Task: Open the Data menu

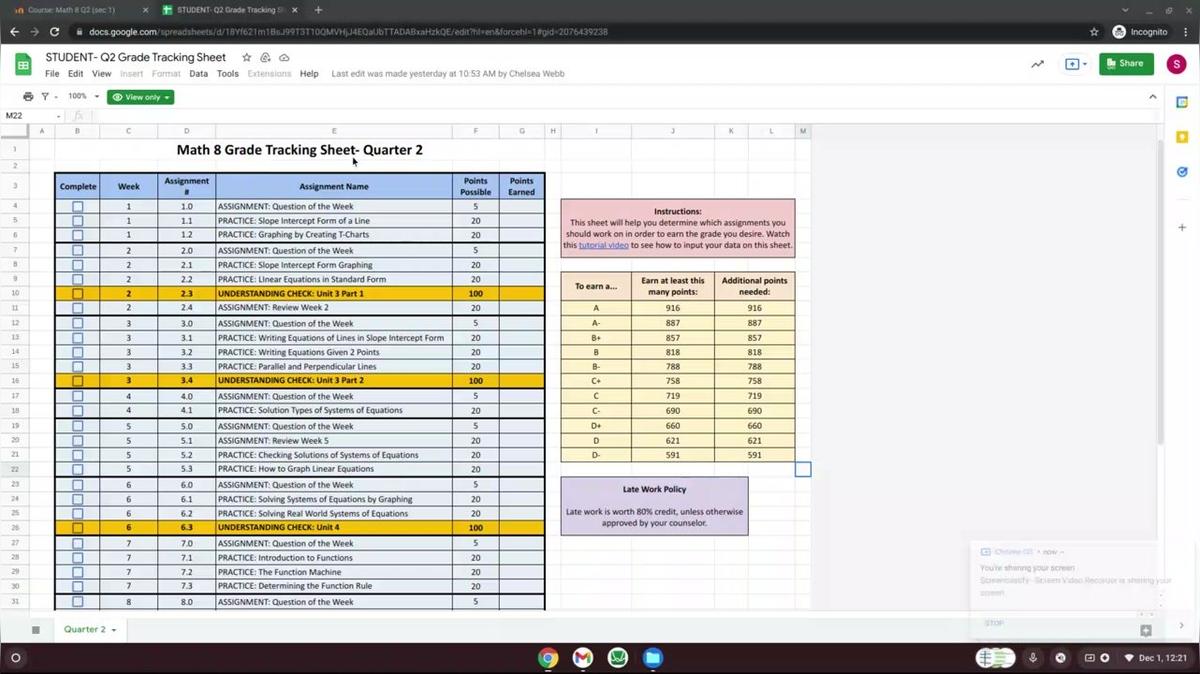Action: (198, 74)
